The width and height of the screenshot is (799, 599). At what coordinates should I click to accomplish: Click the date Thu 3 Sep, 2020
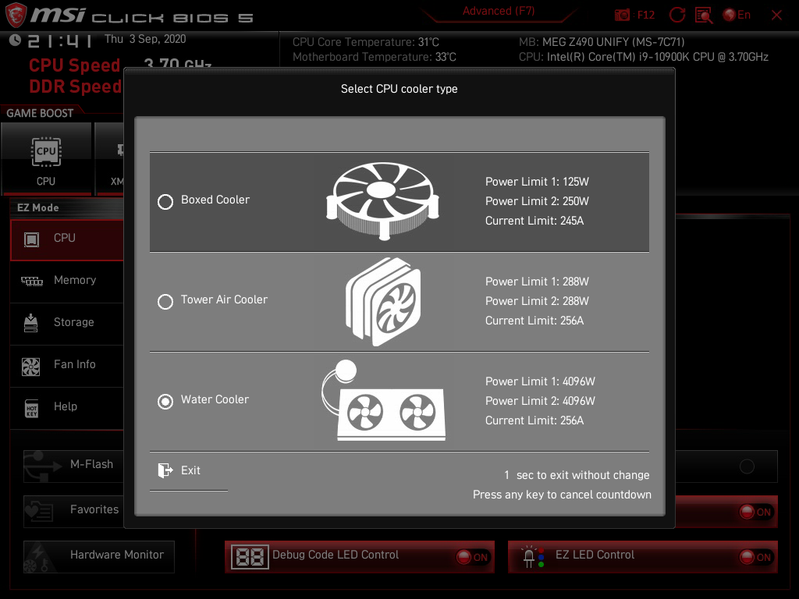[x=145, y=39]
